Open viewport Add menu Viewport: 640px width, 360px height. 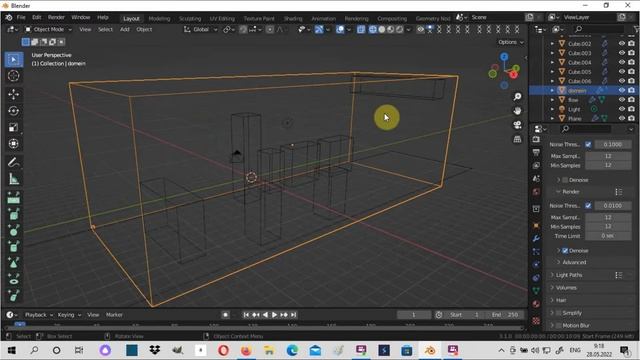[124, 29]
